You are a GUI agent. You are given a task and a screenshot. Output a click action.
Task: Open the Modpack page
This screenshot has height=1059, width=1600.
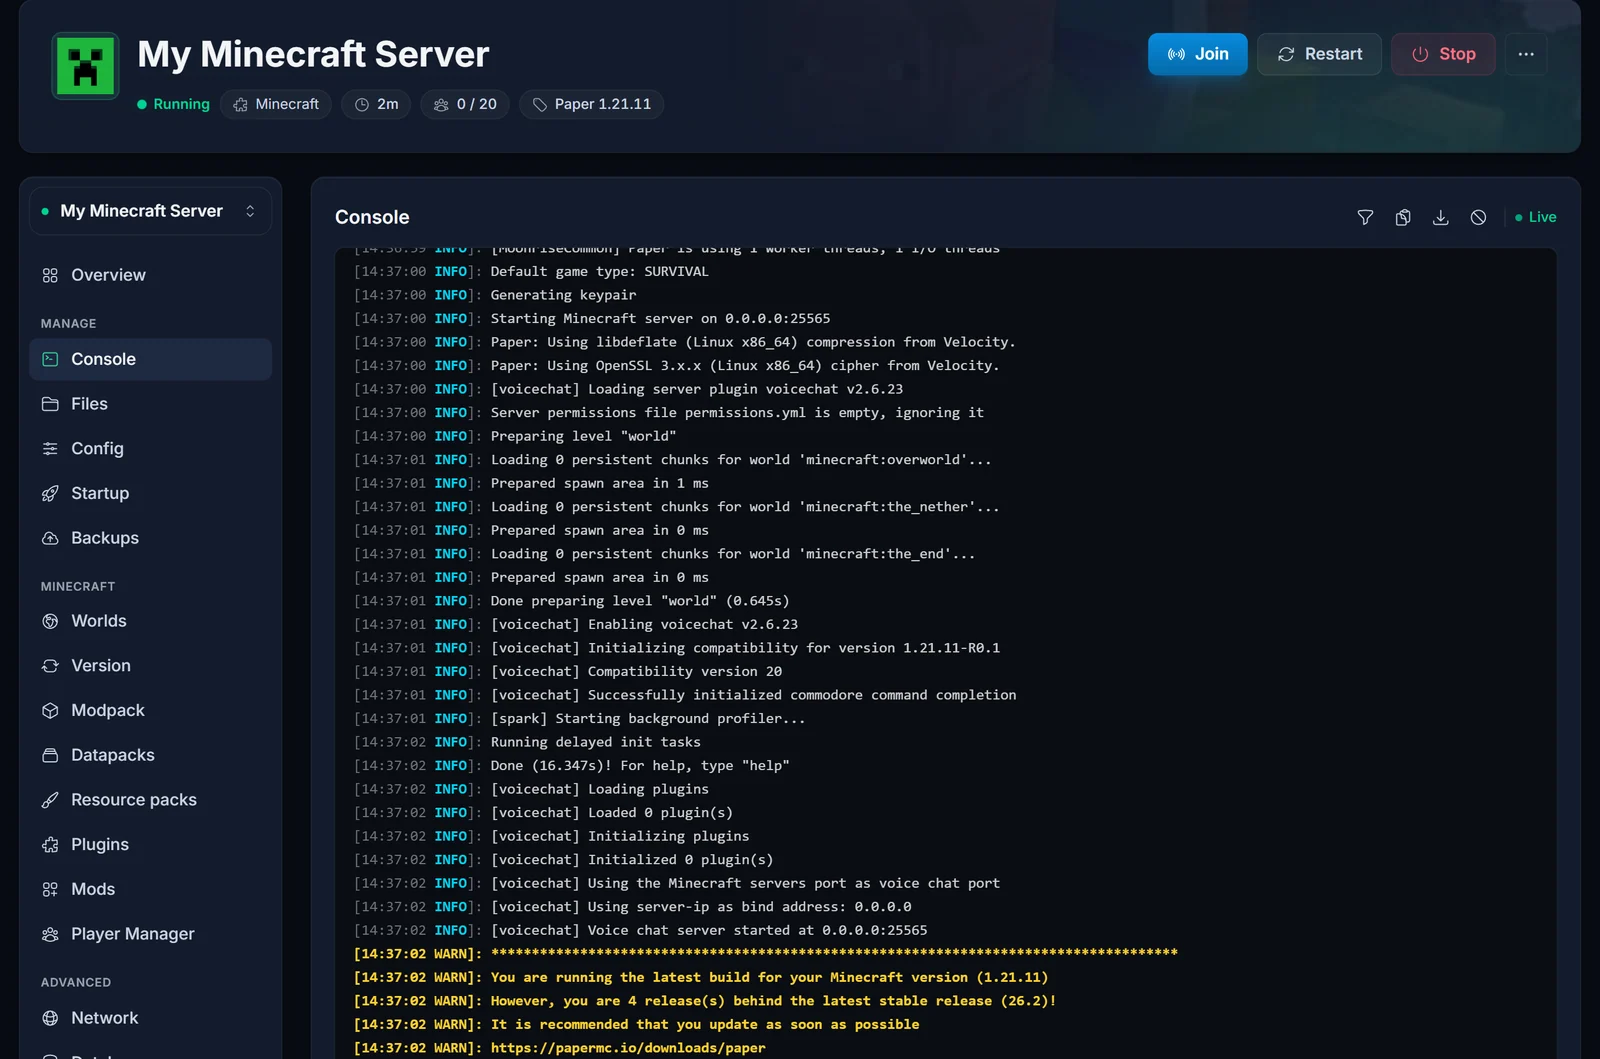(x=150, y=710)
